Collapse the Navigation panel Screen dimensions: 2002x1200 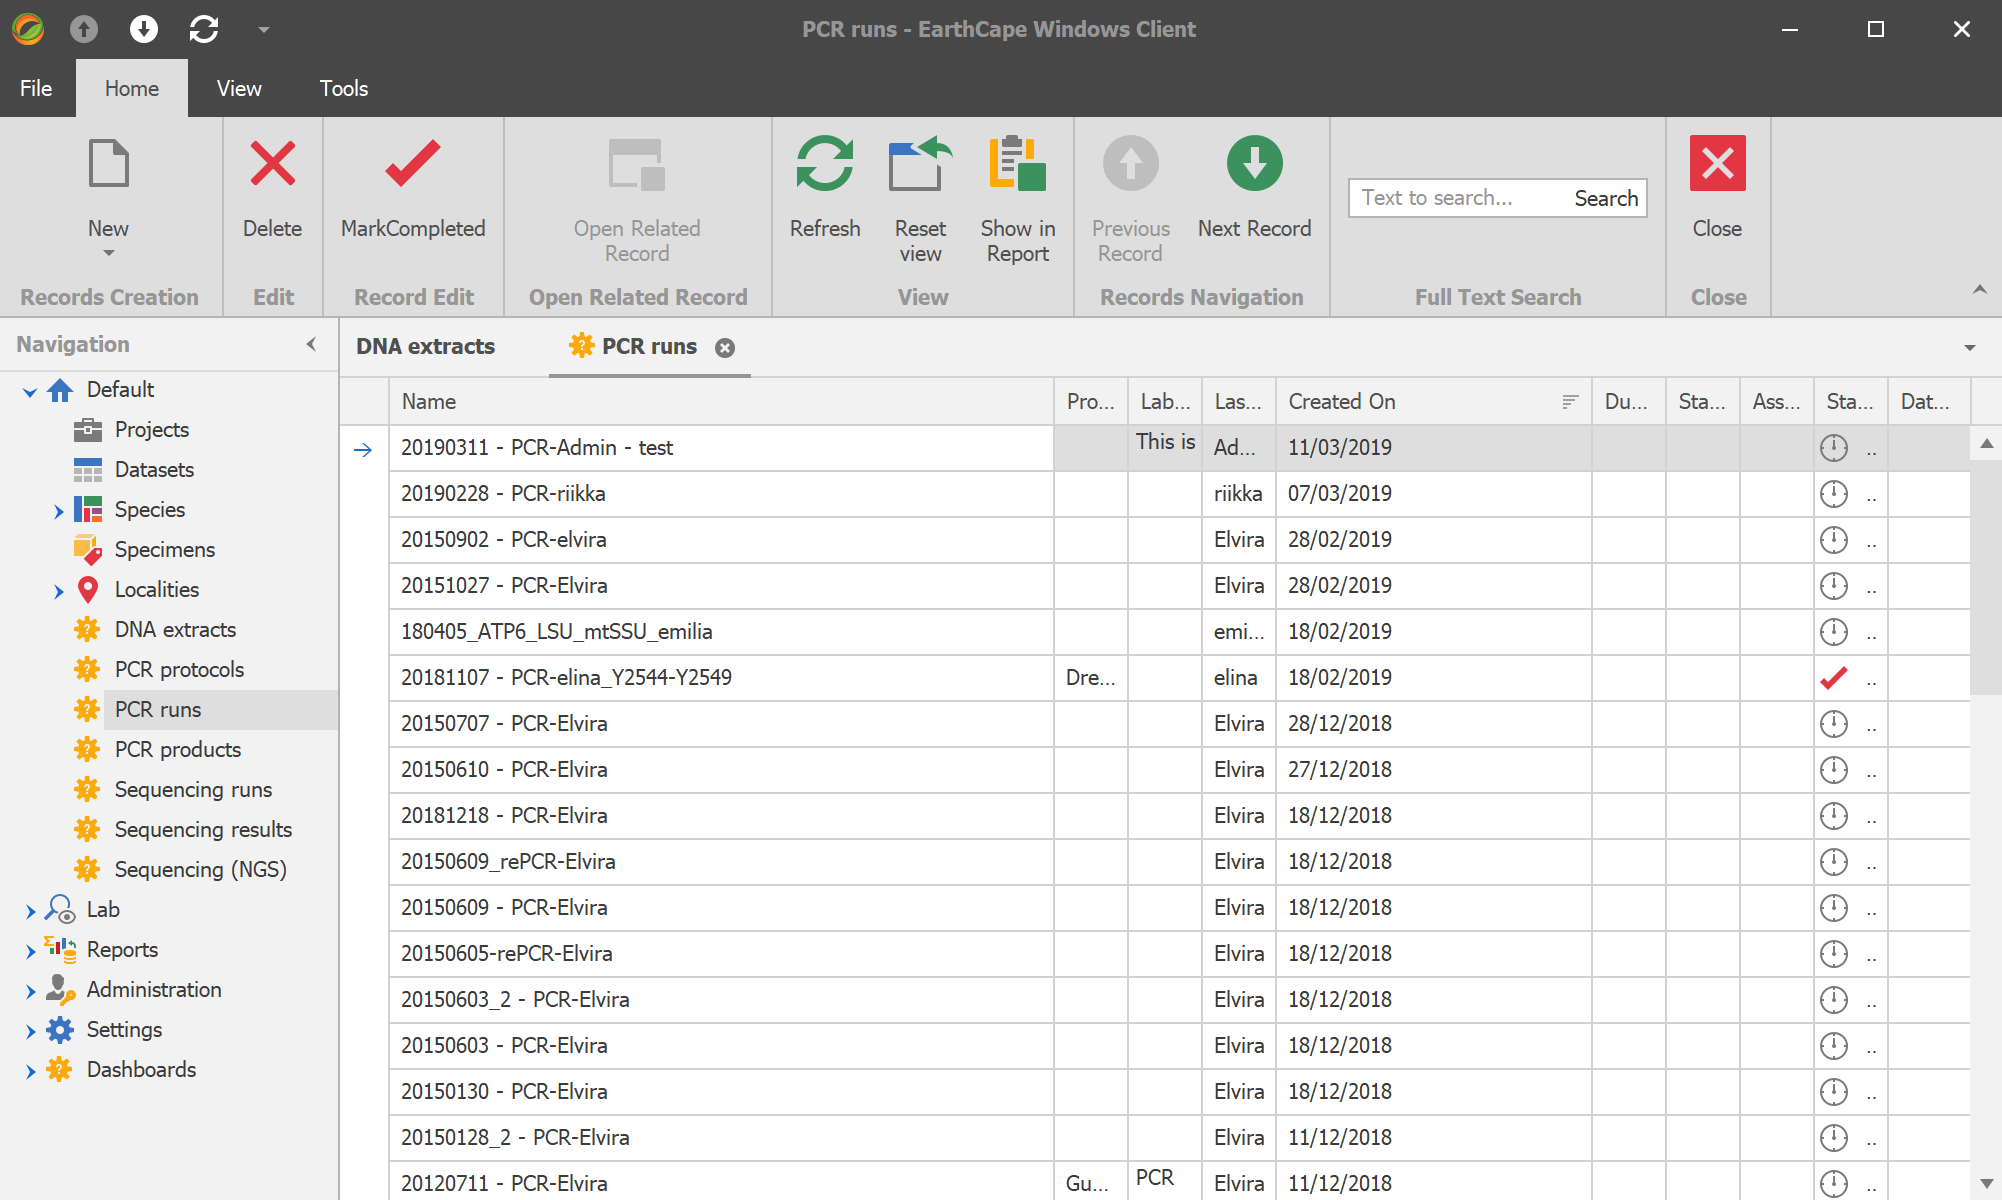311,344
